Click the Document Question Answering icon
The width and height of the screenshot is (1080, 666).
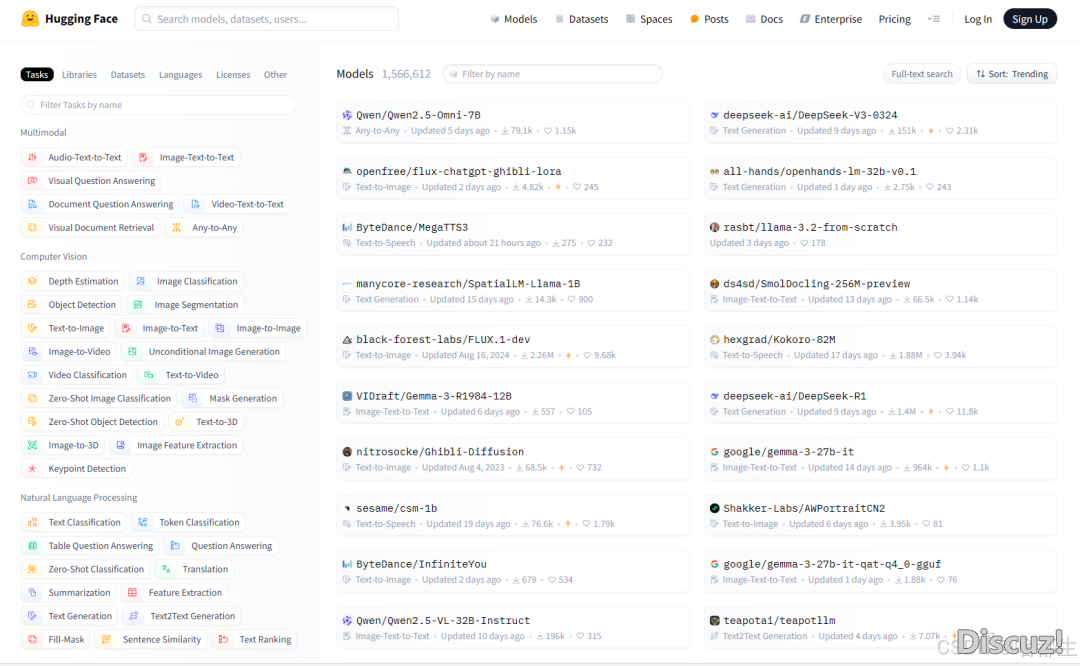(32, 204)
